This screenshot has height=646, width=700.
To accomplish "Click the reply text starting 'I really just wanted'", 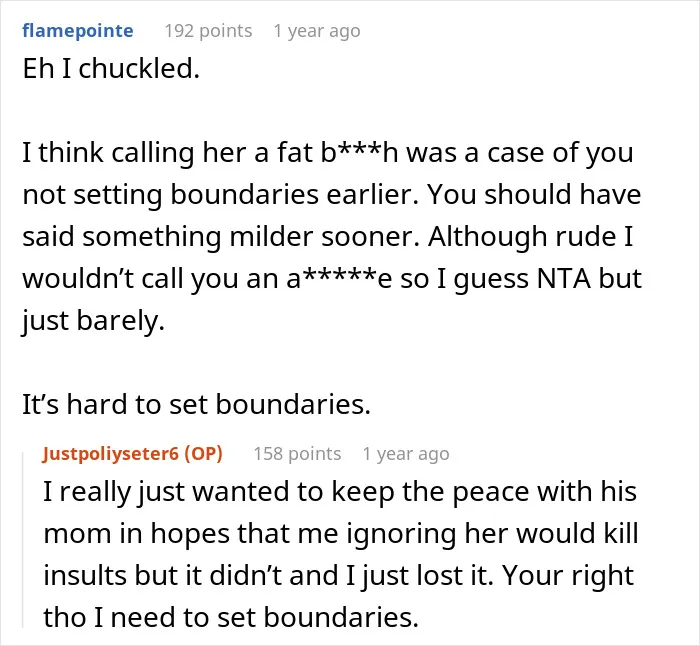I will point(341,554).
